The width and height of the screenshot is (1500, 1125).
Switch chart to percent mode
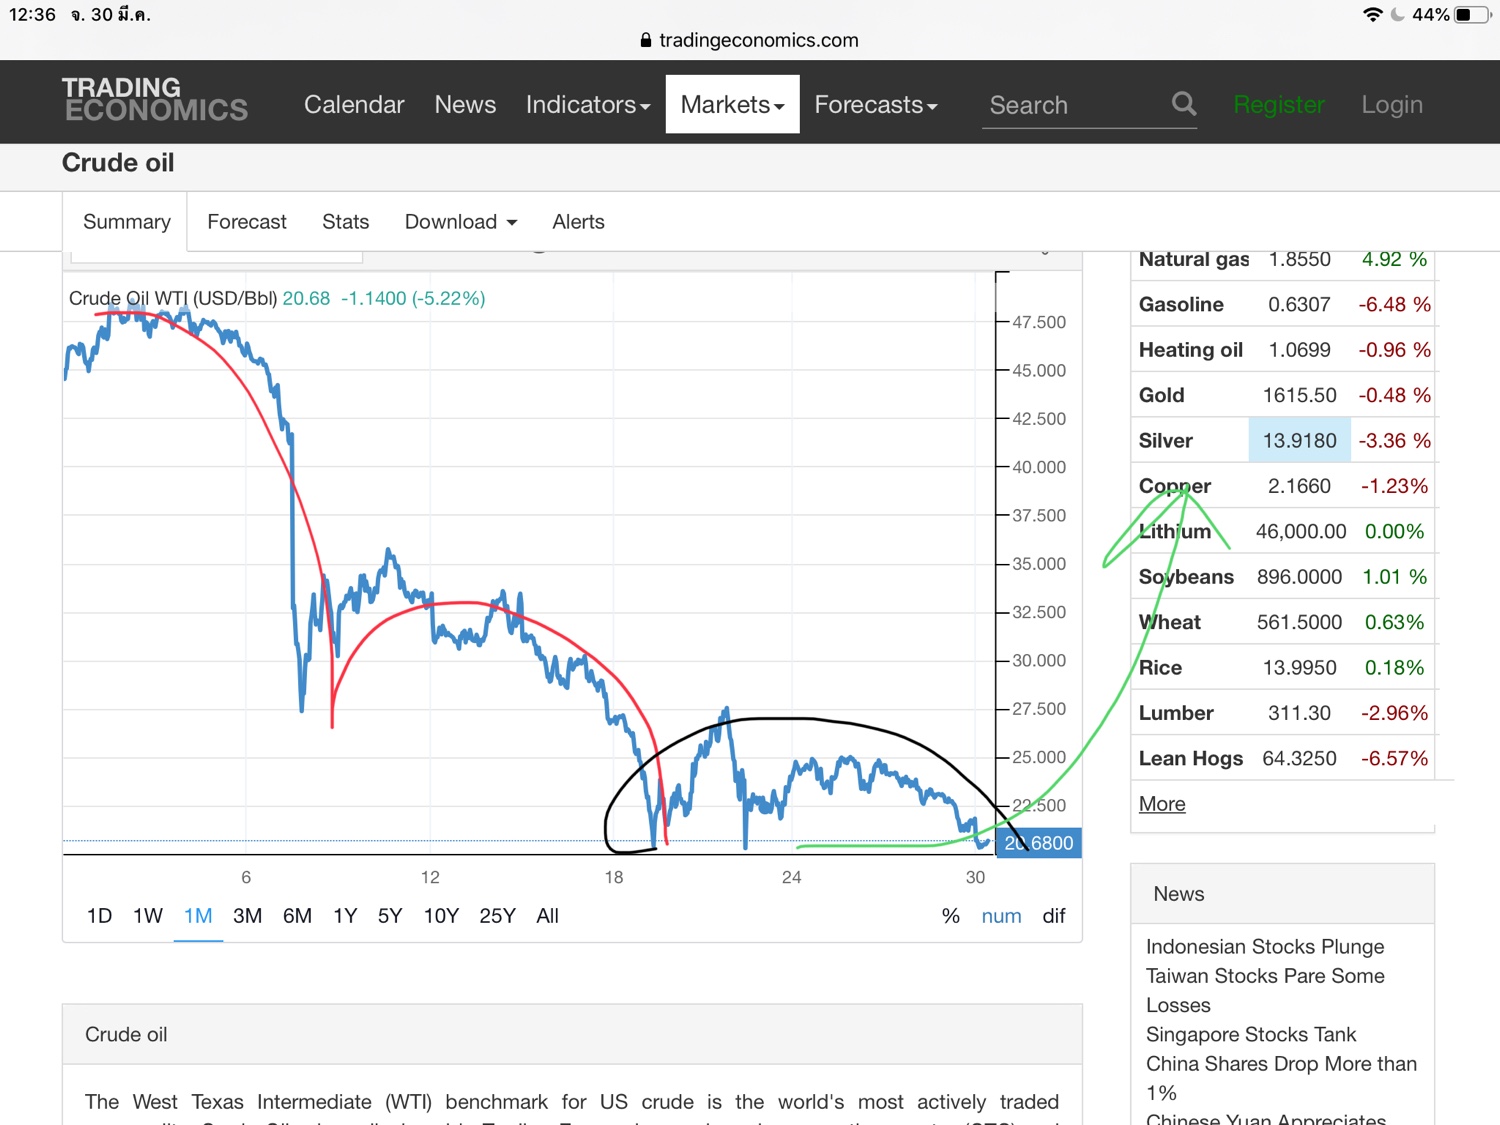click(951, 916)
